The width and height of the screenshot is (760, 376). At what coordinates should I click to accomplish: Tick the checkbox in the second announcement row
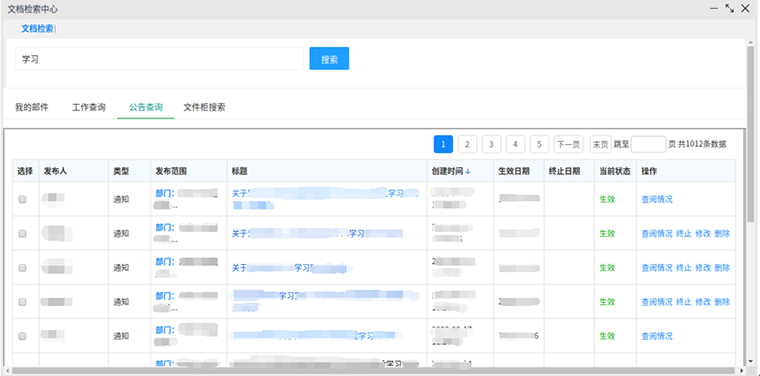(x=22, y=234)
